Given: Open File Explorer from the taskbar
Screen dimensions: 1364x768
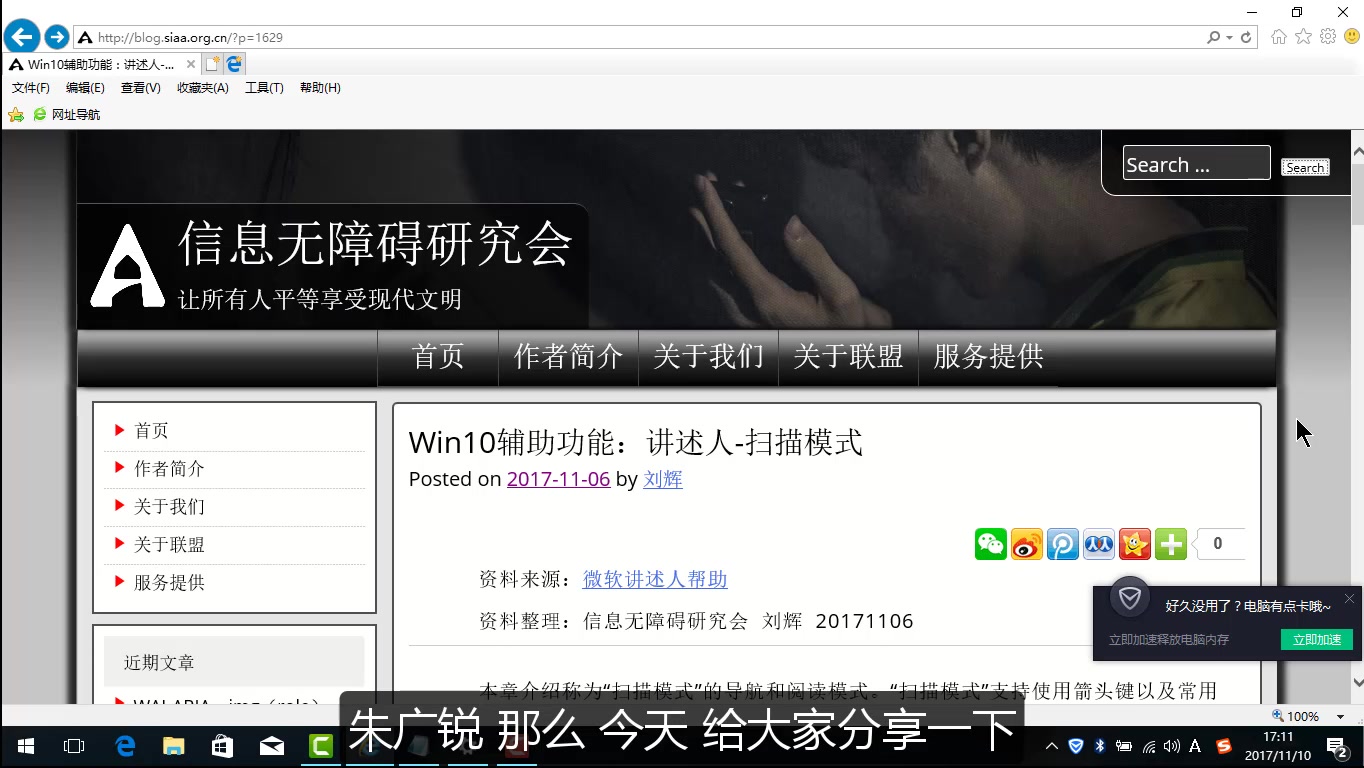Looking at the screenshot, I should pos(174,746).
